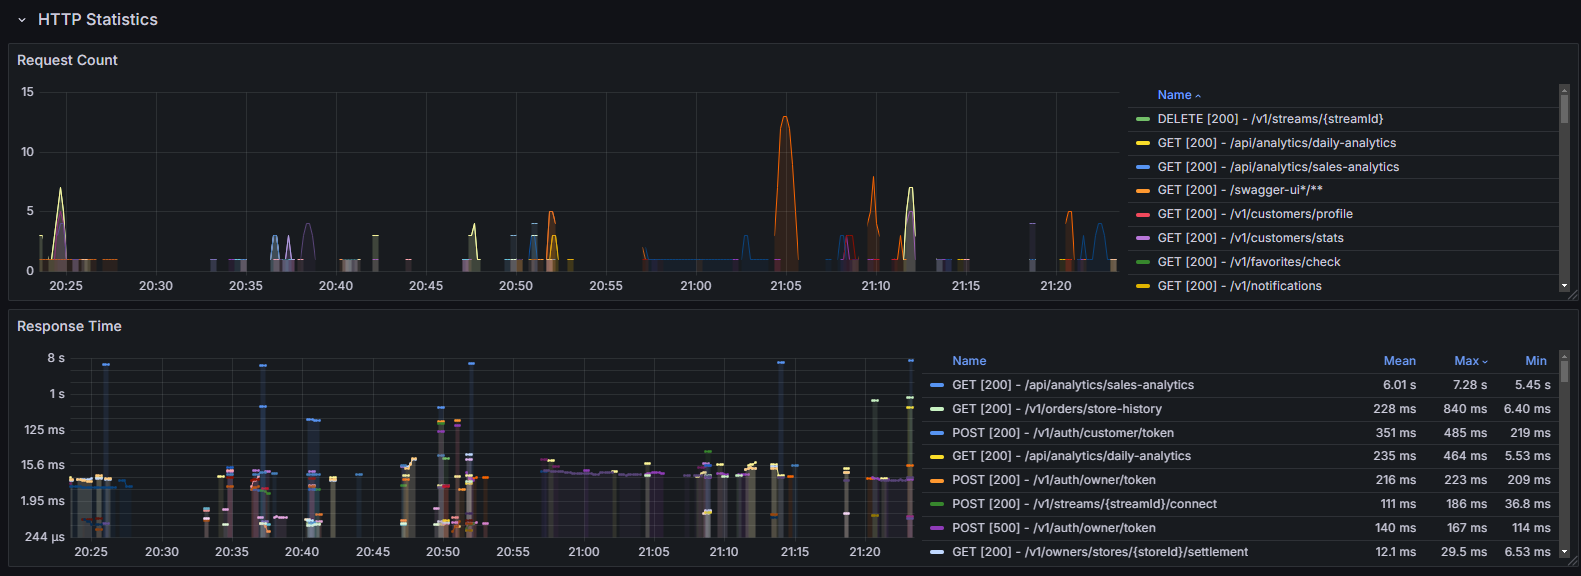The height and width of the screenshot is (576, 1581).
Task: Select GET /v1/orders/store-history series label
Action: [1057, 409]
